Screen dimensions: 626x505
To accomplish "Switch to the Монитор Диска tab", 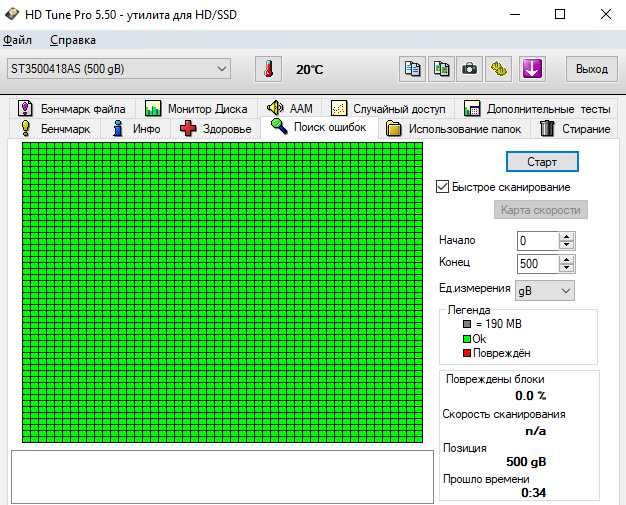I will pos(196,108).
